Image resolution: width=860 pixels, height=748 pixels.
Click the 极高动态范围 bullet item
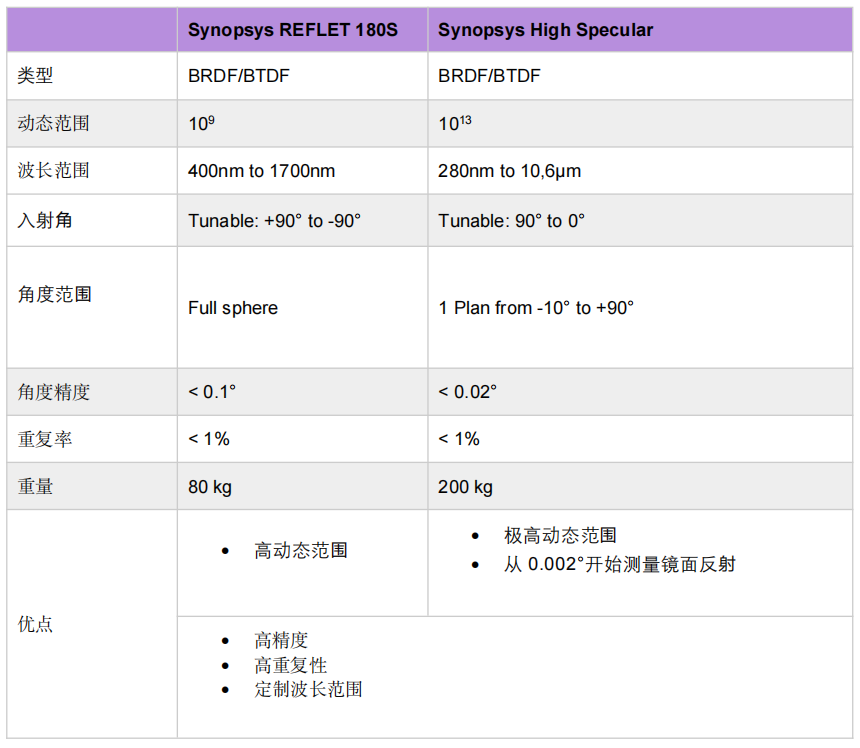coord(560,536)
